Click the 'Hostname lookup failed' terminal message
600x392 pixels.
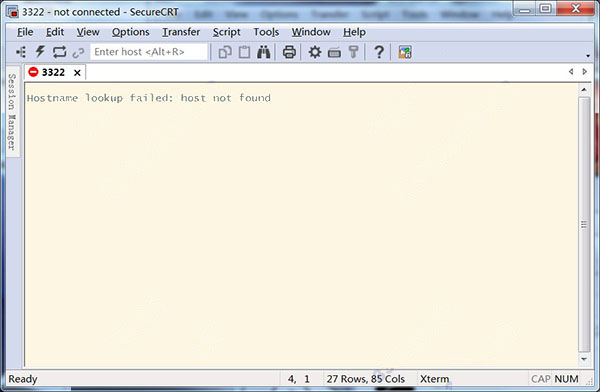148,98
